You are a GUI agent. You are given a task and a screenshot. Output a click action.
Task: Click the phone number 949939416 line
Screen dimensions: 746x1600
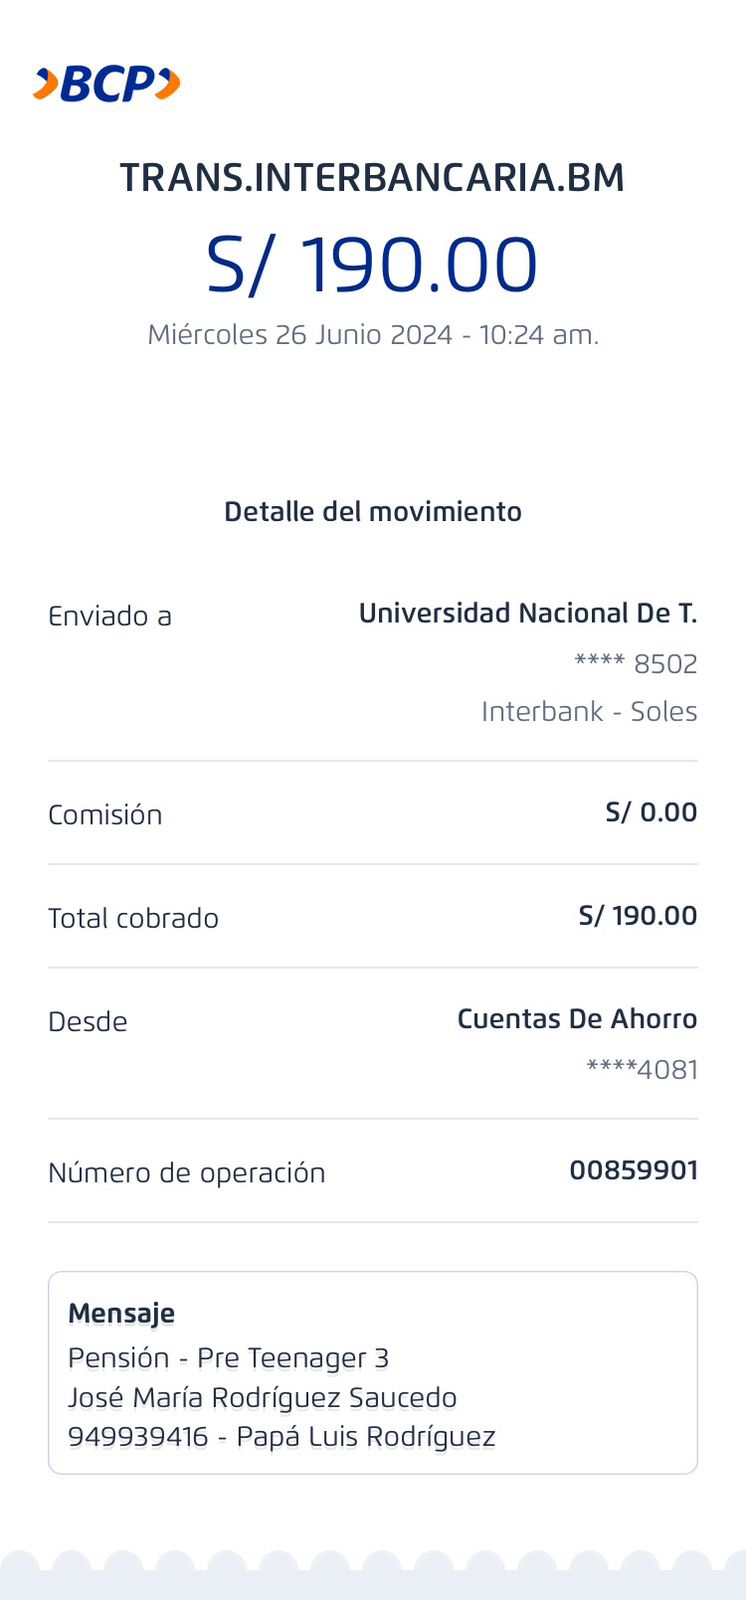[x=281, y=1437]
